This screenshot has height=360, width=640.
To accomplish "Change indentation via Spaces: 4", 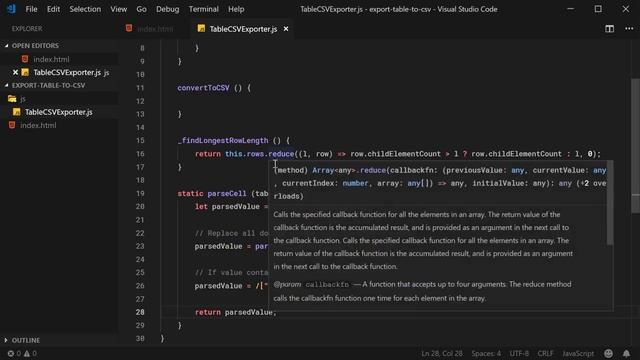I will [x=486, y=353].
